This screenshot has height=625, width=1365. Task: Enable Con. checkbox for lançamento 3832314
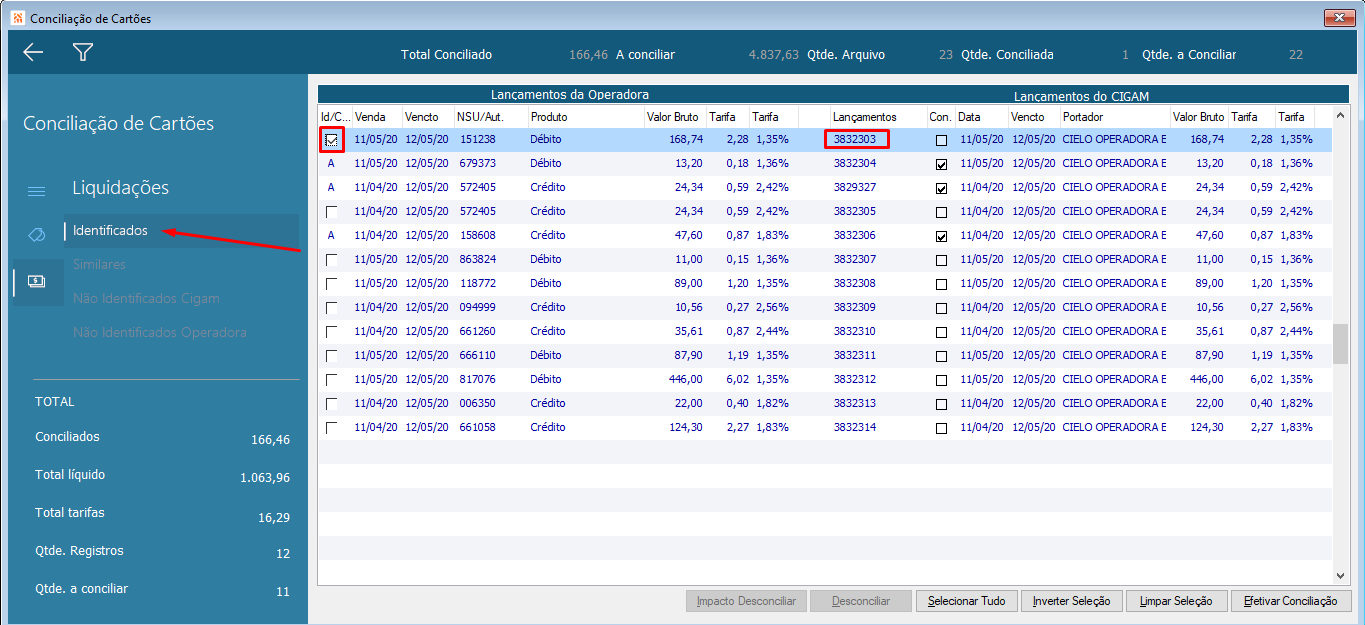pos(941,428)
